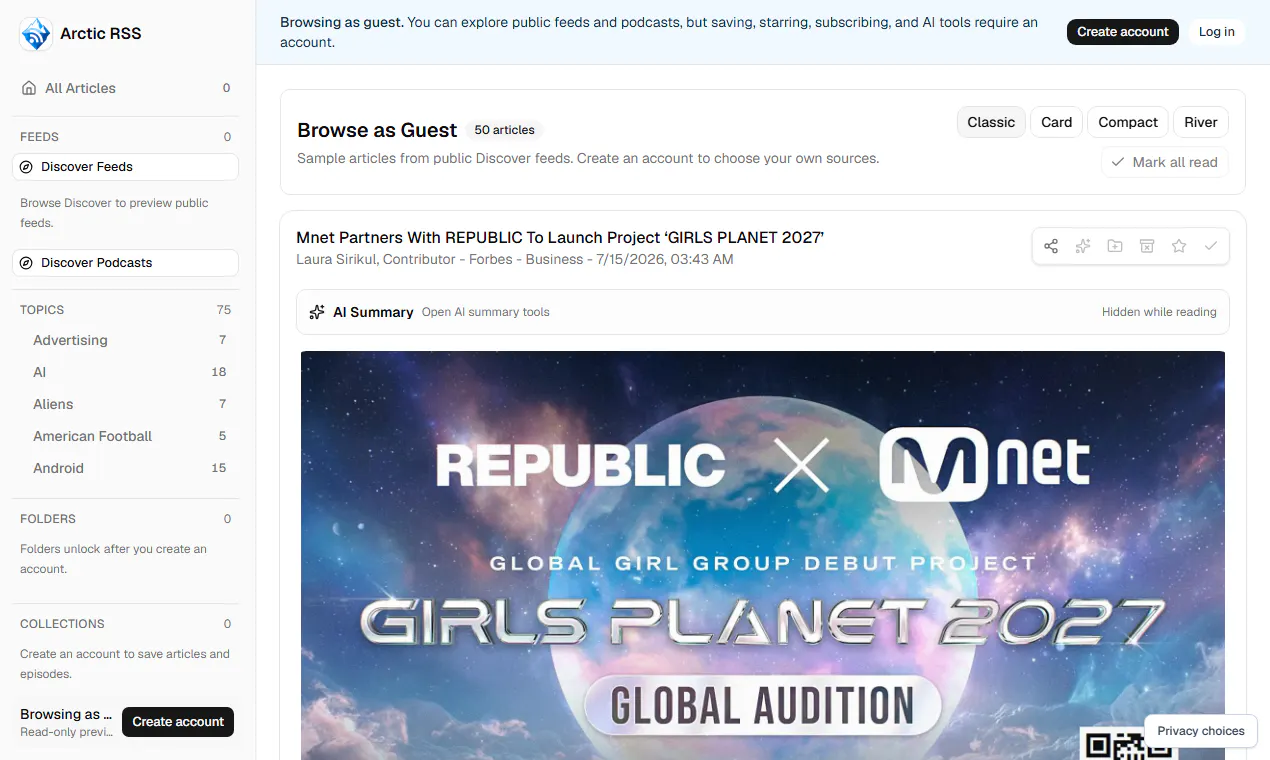Archive the article with box icon
The width and height of the screenshot is (1270, 760).
(x=1147, y=246)
